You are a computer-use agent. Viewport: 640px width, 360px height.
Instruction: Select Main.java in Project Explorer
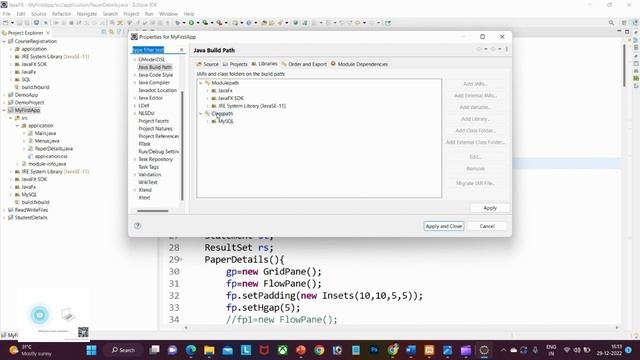(x=45, y=133)
